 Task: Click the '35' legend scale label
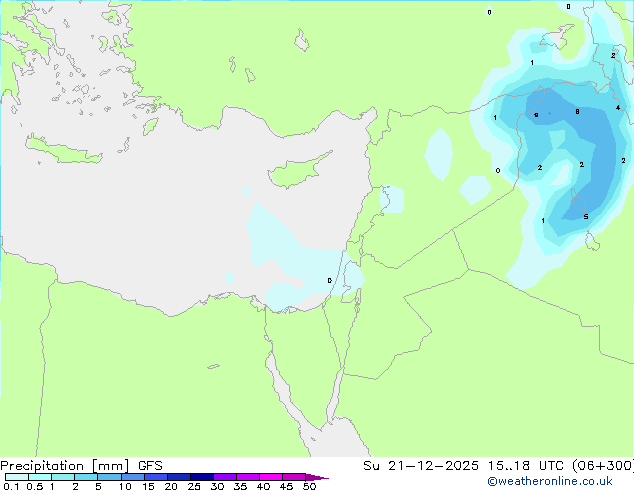click(x=240, y=486)
